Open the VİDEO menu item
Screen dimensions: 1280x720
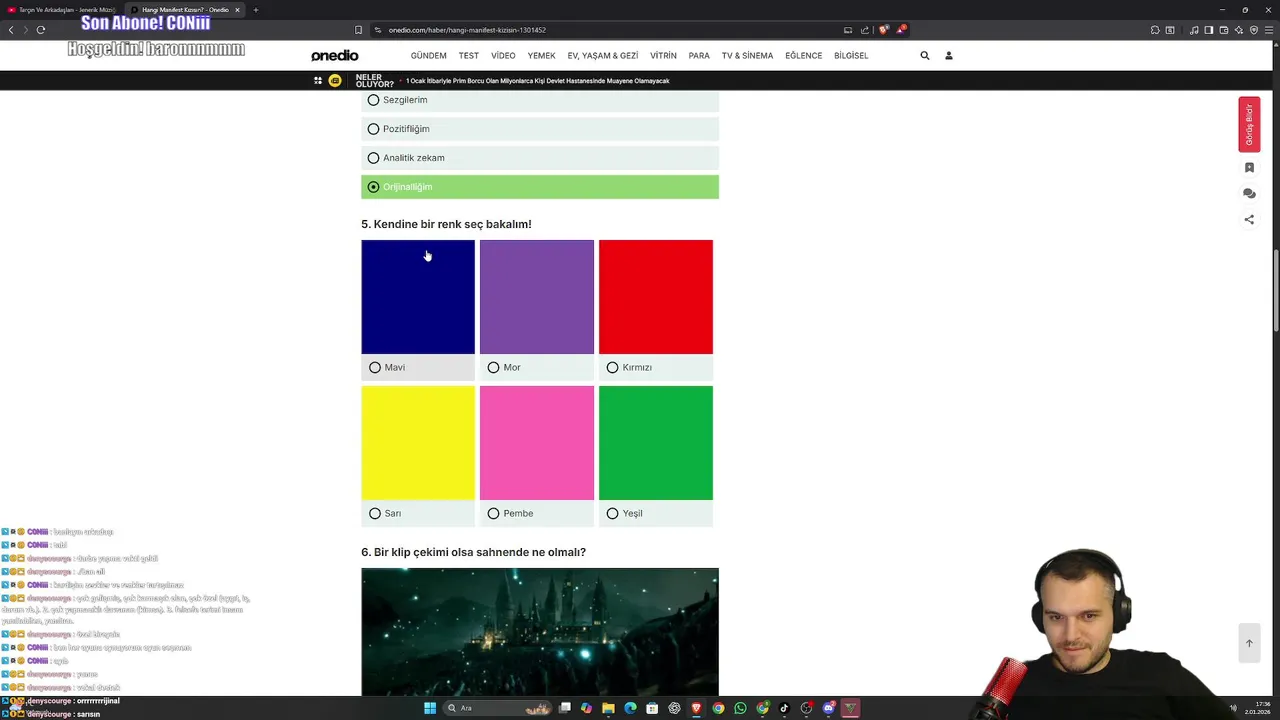coord(504,56)
